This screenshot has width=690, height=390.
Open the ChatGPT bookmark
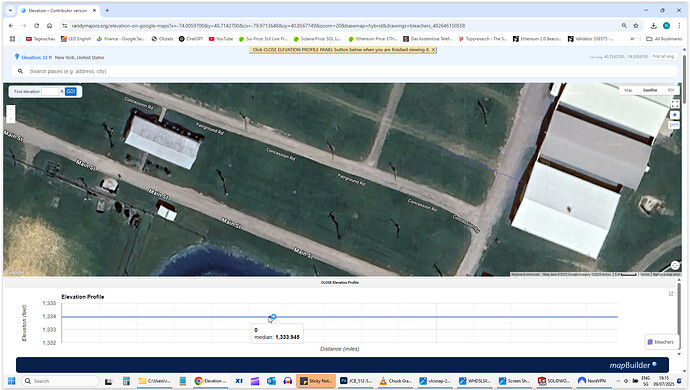pos(191,39)
